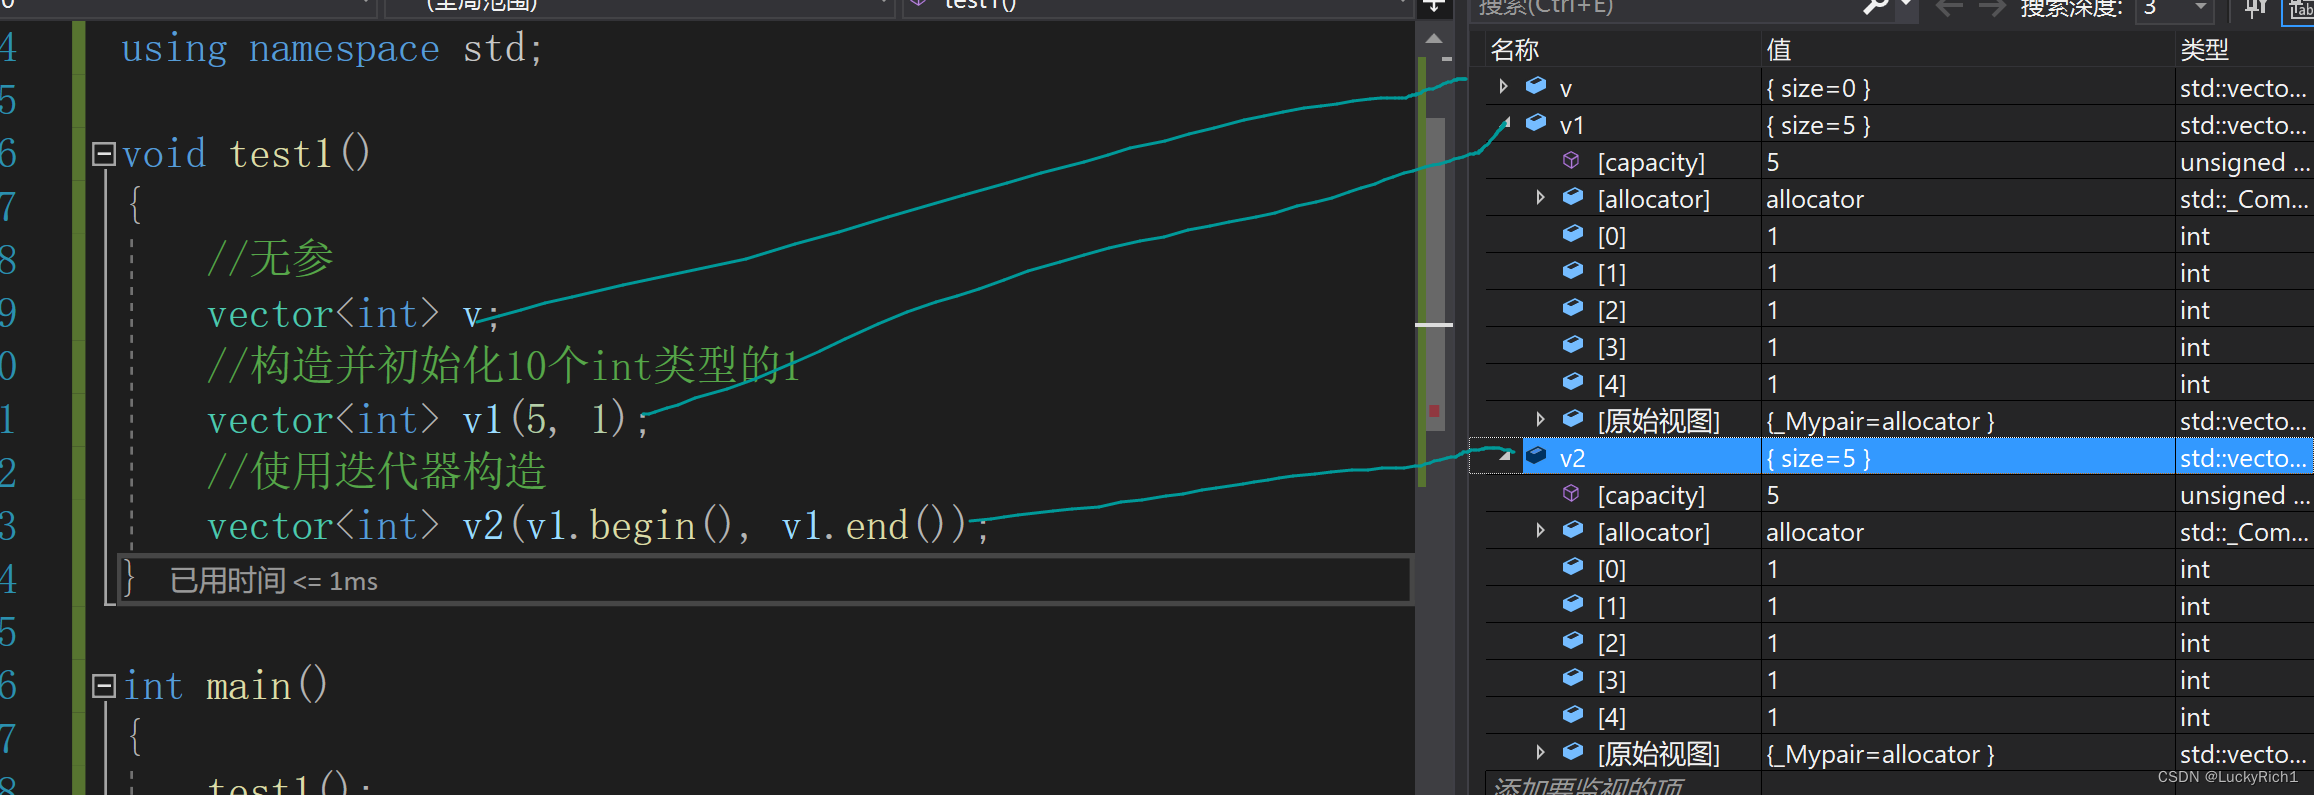This screenshot has width=2314, height=795.
Task: Click the cube icon of v1 element [0]
Action: coord(1573,235)
